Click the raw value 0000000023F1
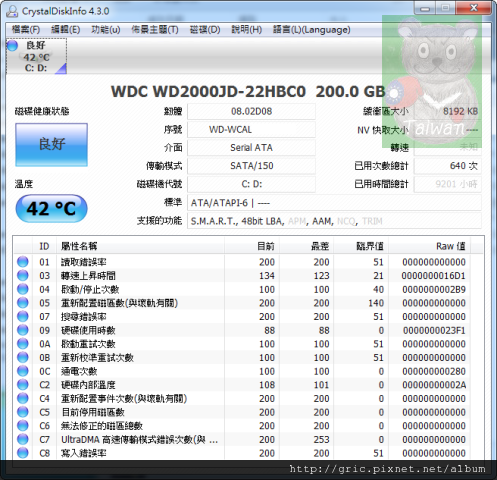Screen dimensions: 497x480 coord(434,330)
